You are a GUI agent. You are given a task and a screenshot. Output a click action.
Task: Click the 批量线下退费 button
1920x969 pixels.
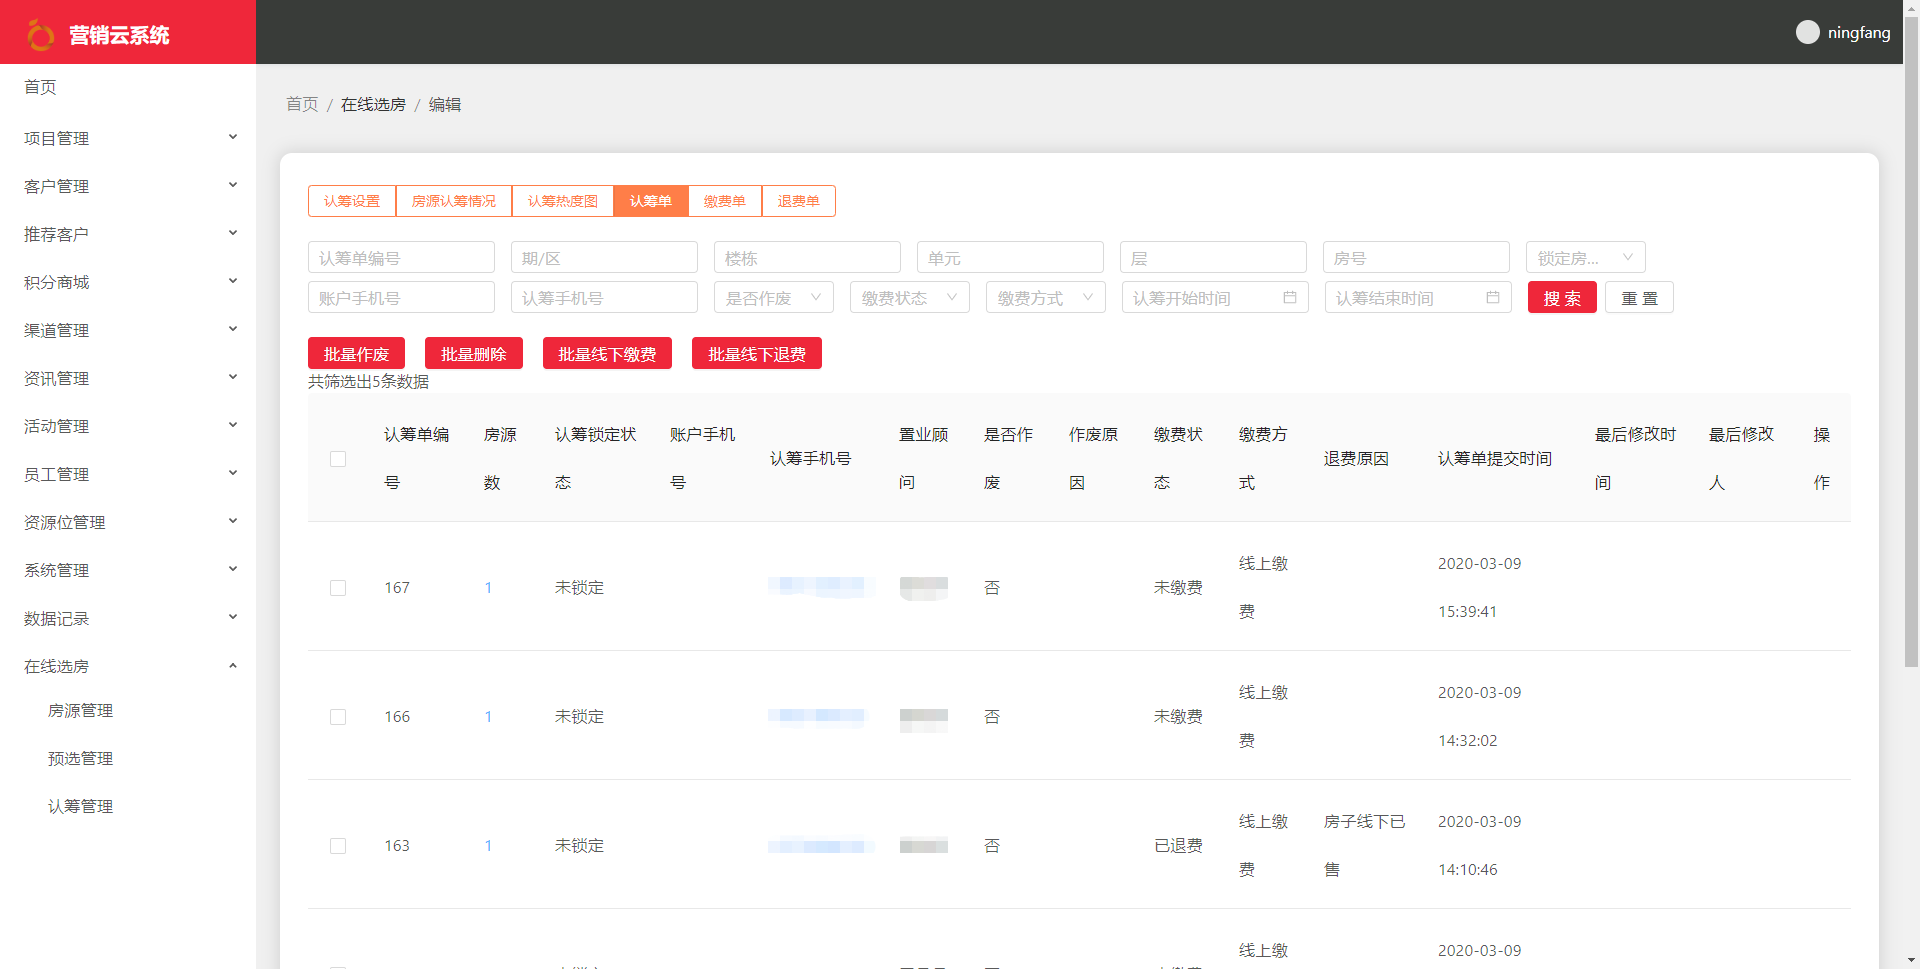(757, 354)
